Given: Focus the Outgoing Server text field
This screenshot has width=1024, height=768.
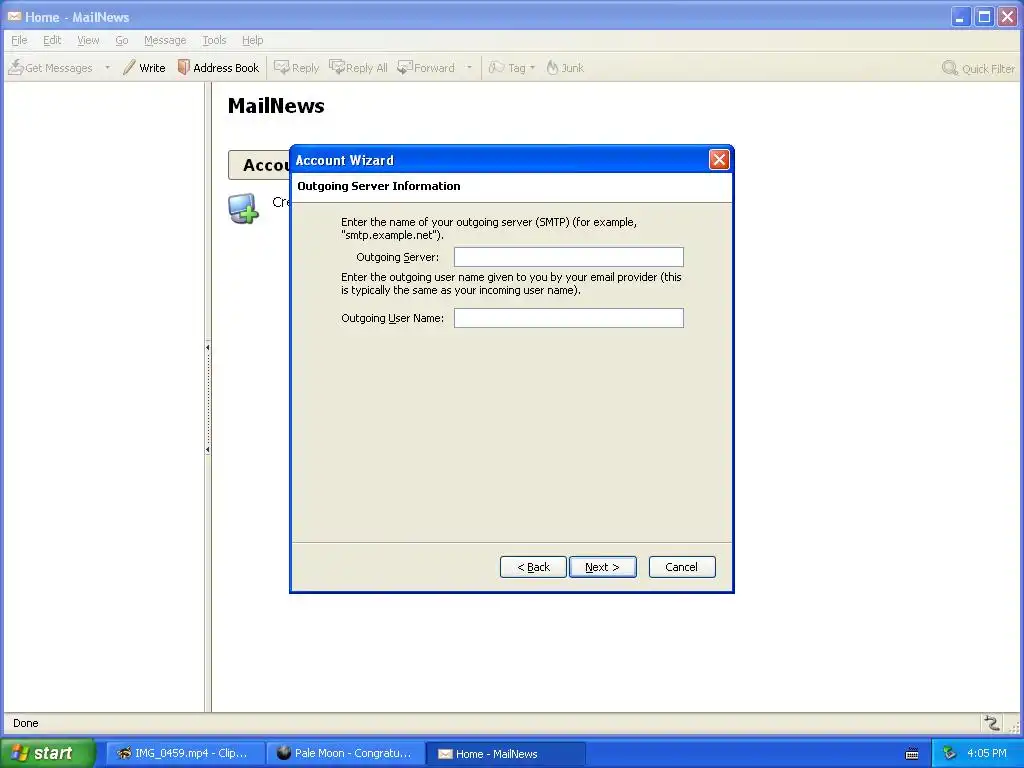Looking at the screenshot, I should pyautogui.click(x=569, y=257).
